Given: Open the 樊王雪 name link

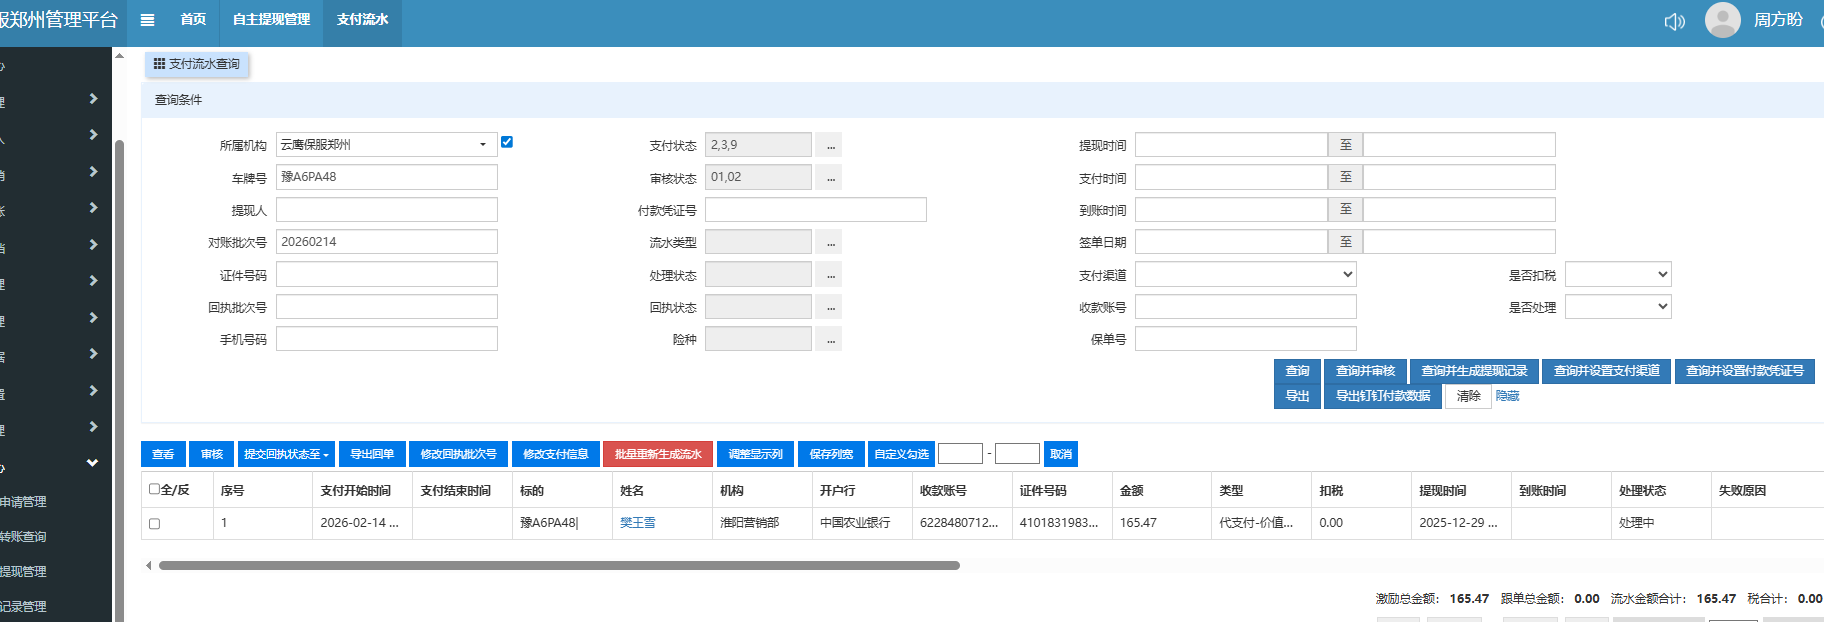Looking at the screenshot, I should (637, 523).
